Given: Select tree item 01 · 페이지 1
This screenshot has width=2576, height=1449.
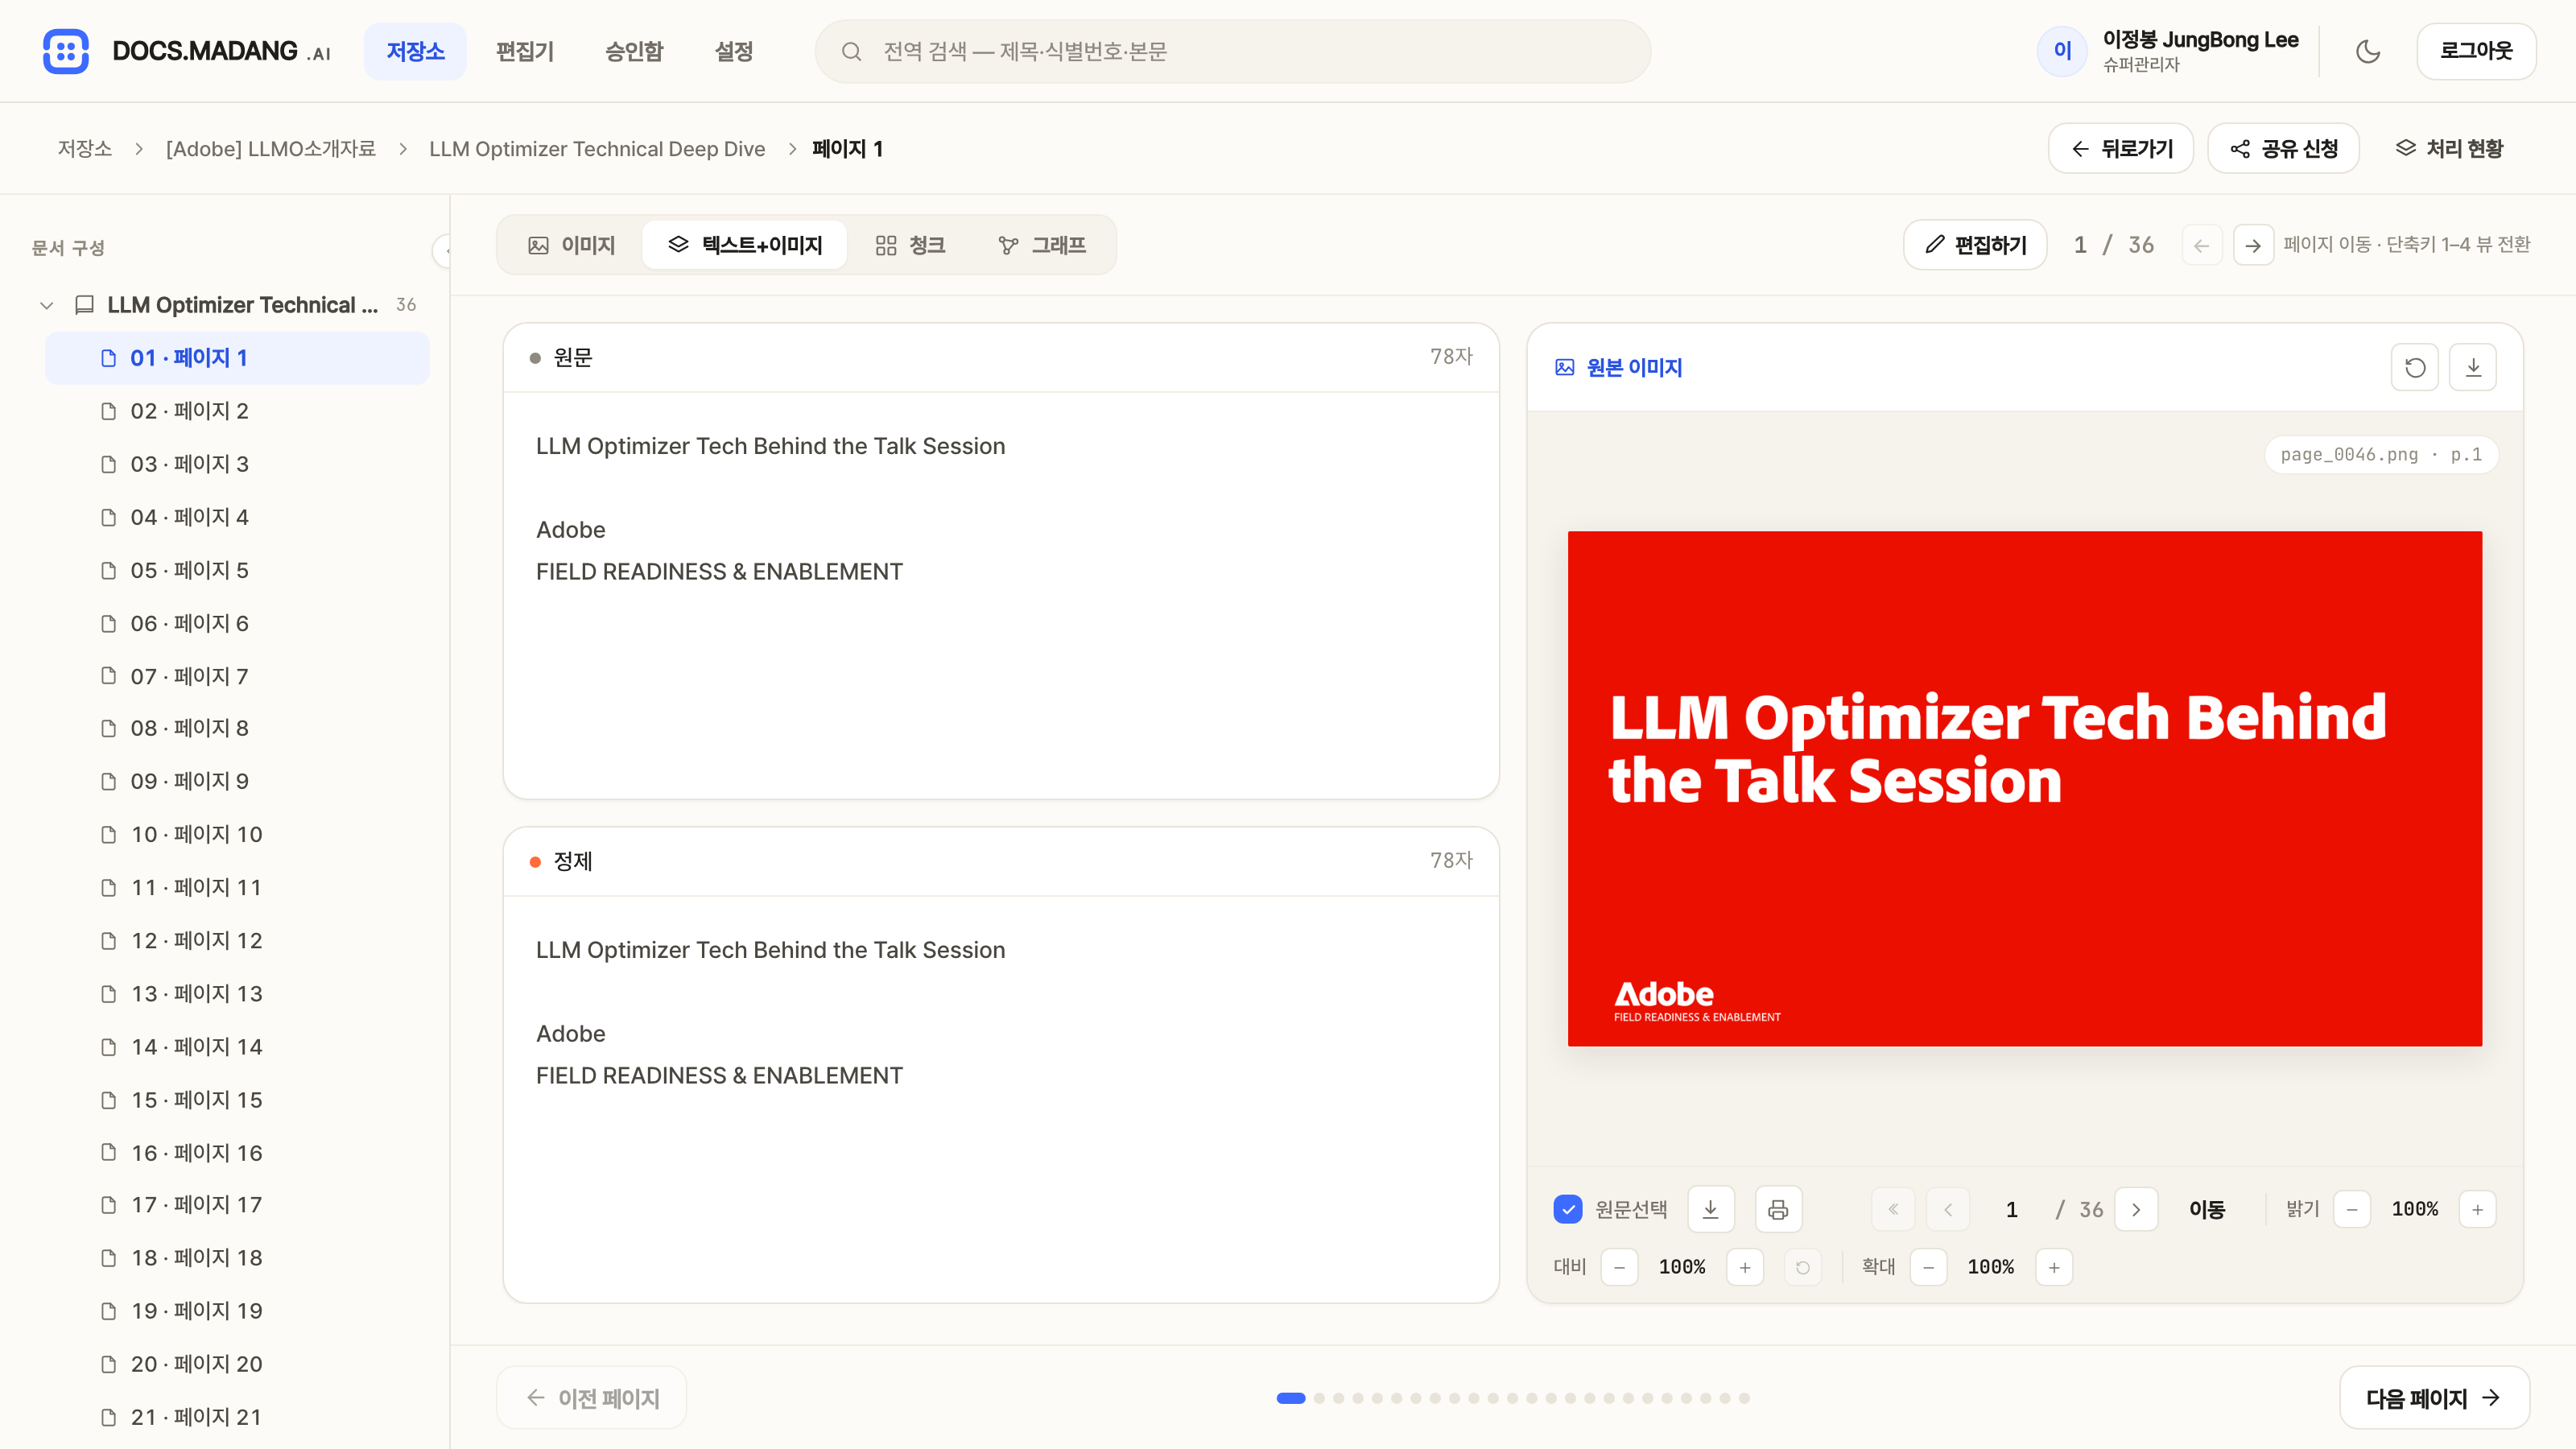Looking at the screenshot, I should tap(237, 358).
